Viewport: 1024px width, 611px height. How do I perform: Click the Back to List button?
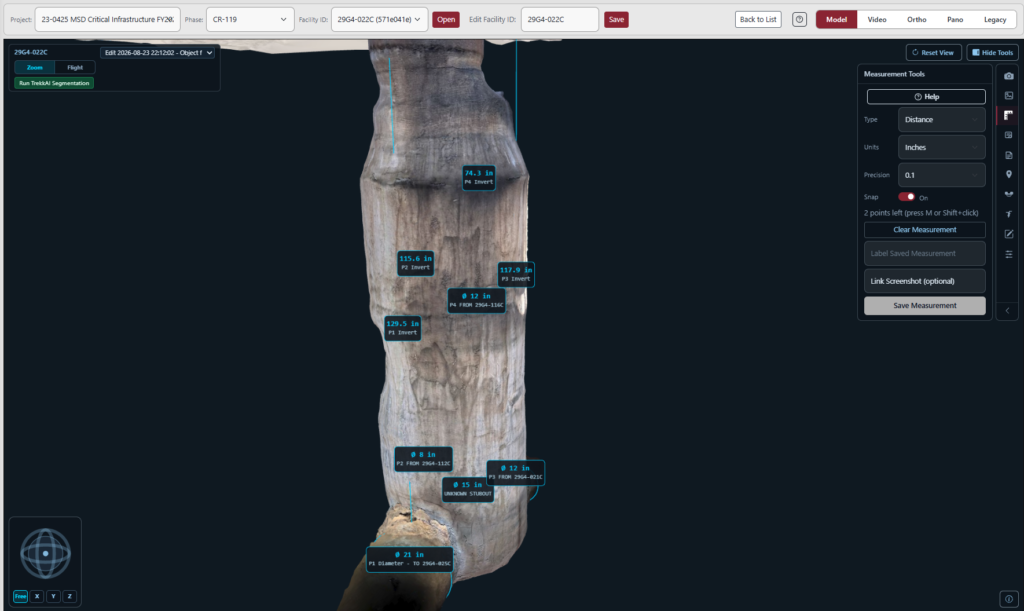(758, 20)
